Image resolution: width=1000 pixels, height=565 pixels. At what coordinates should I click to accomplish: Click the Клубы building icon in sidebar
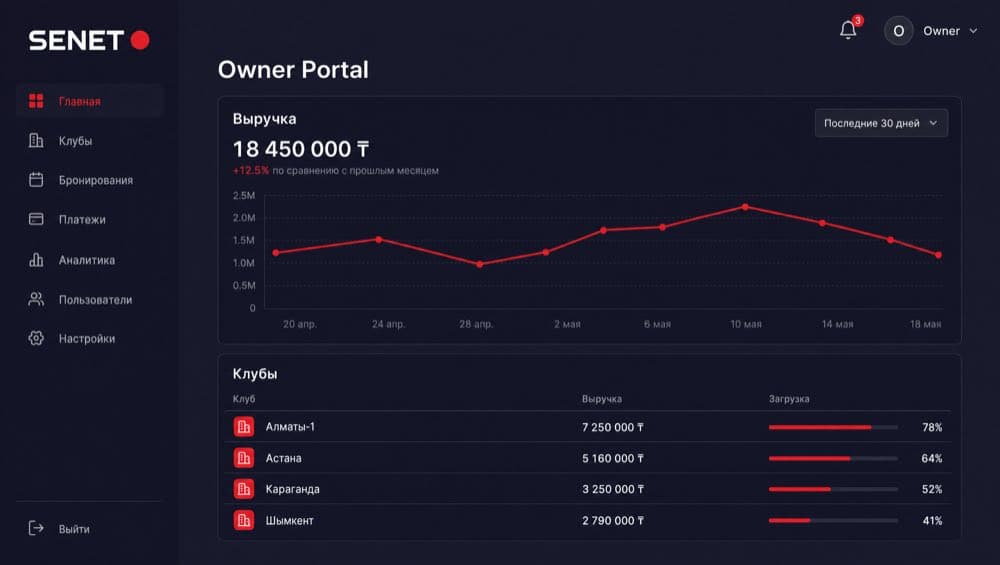[36, 140]
